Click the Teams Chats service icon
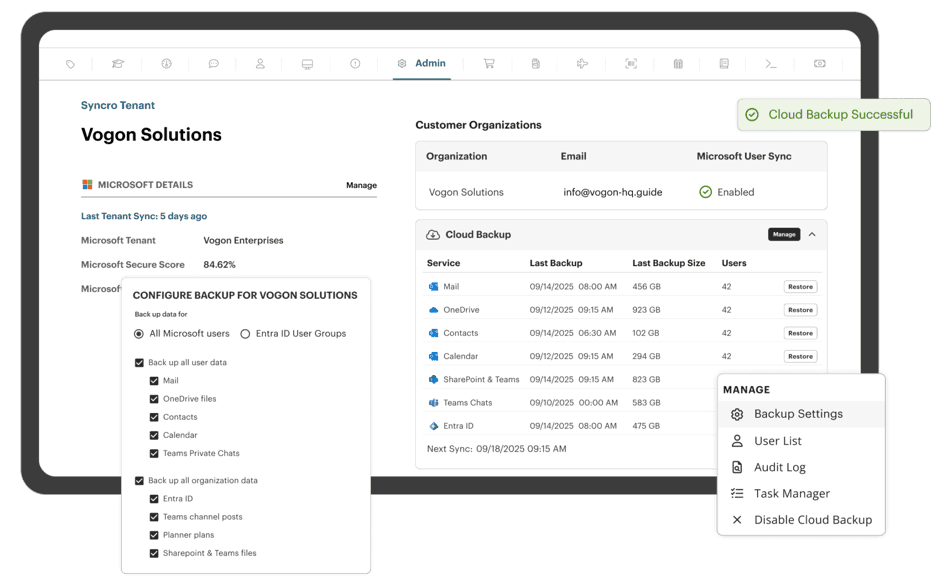Screen dimensions: 950x585 tap(434, 403)
